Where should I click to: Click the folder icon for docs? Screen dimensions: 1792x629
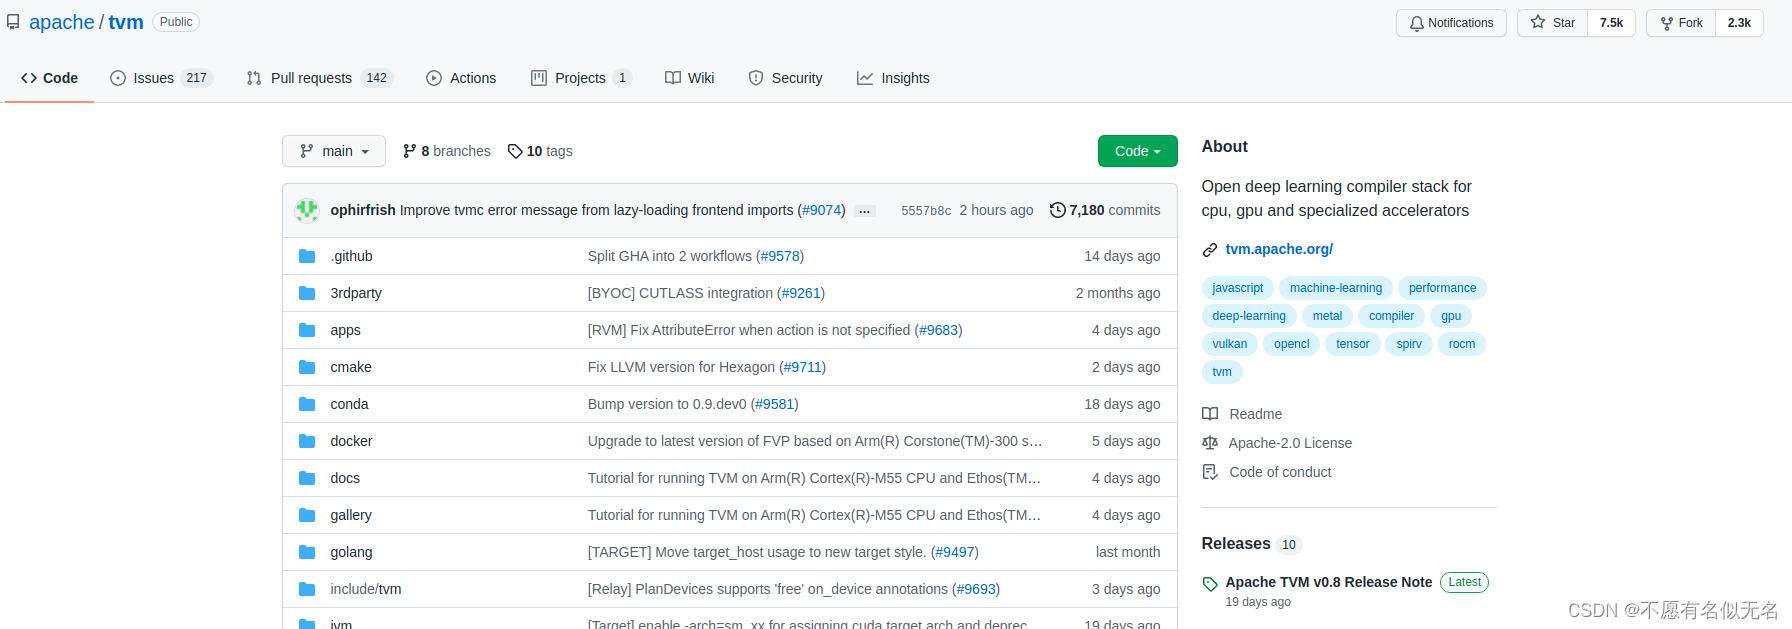pyautogui.click(x=307, y=478)
